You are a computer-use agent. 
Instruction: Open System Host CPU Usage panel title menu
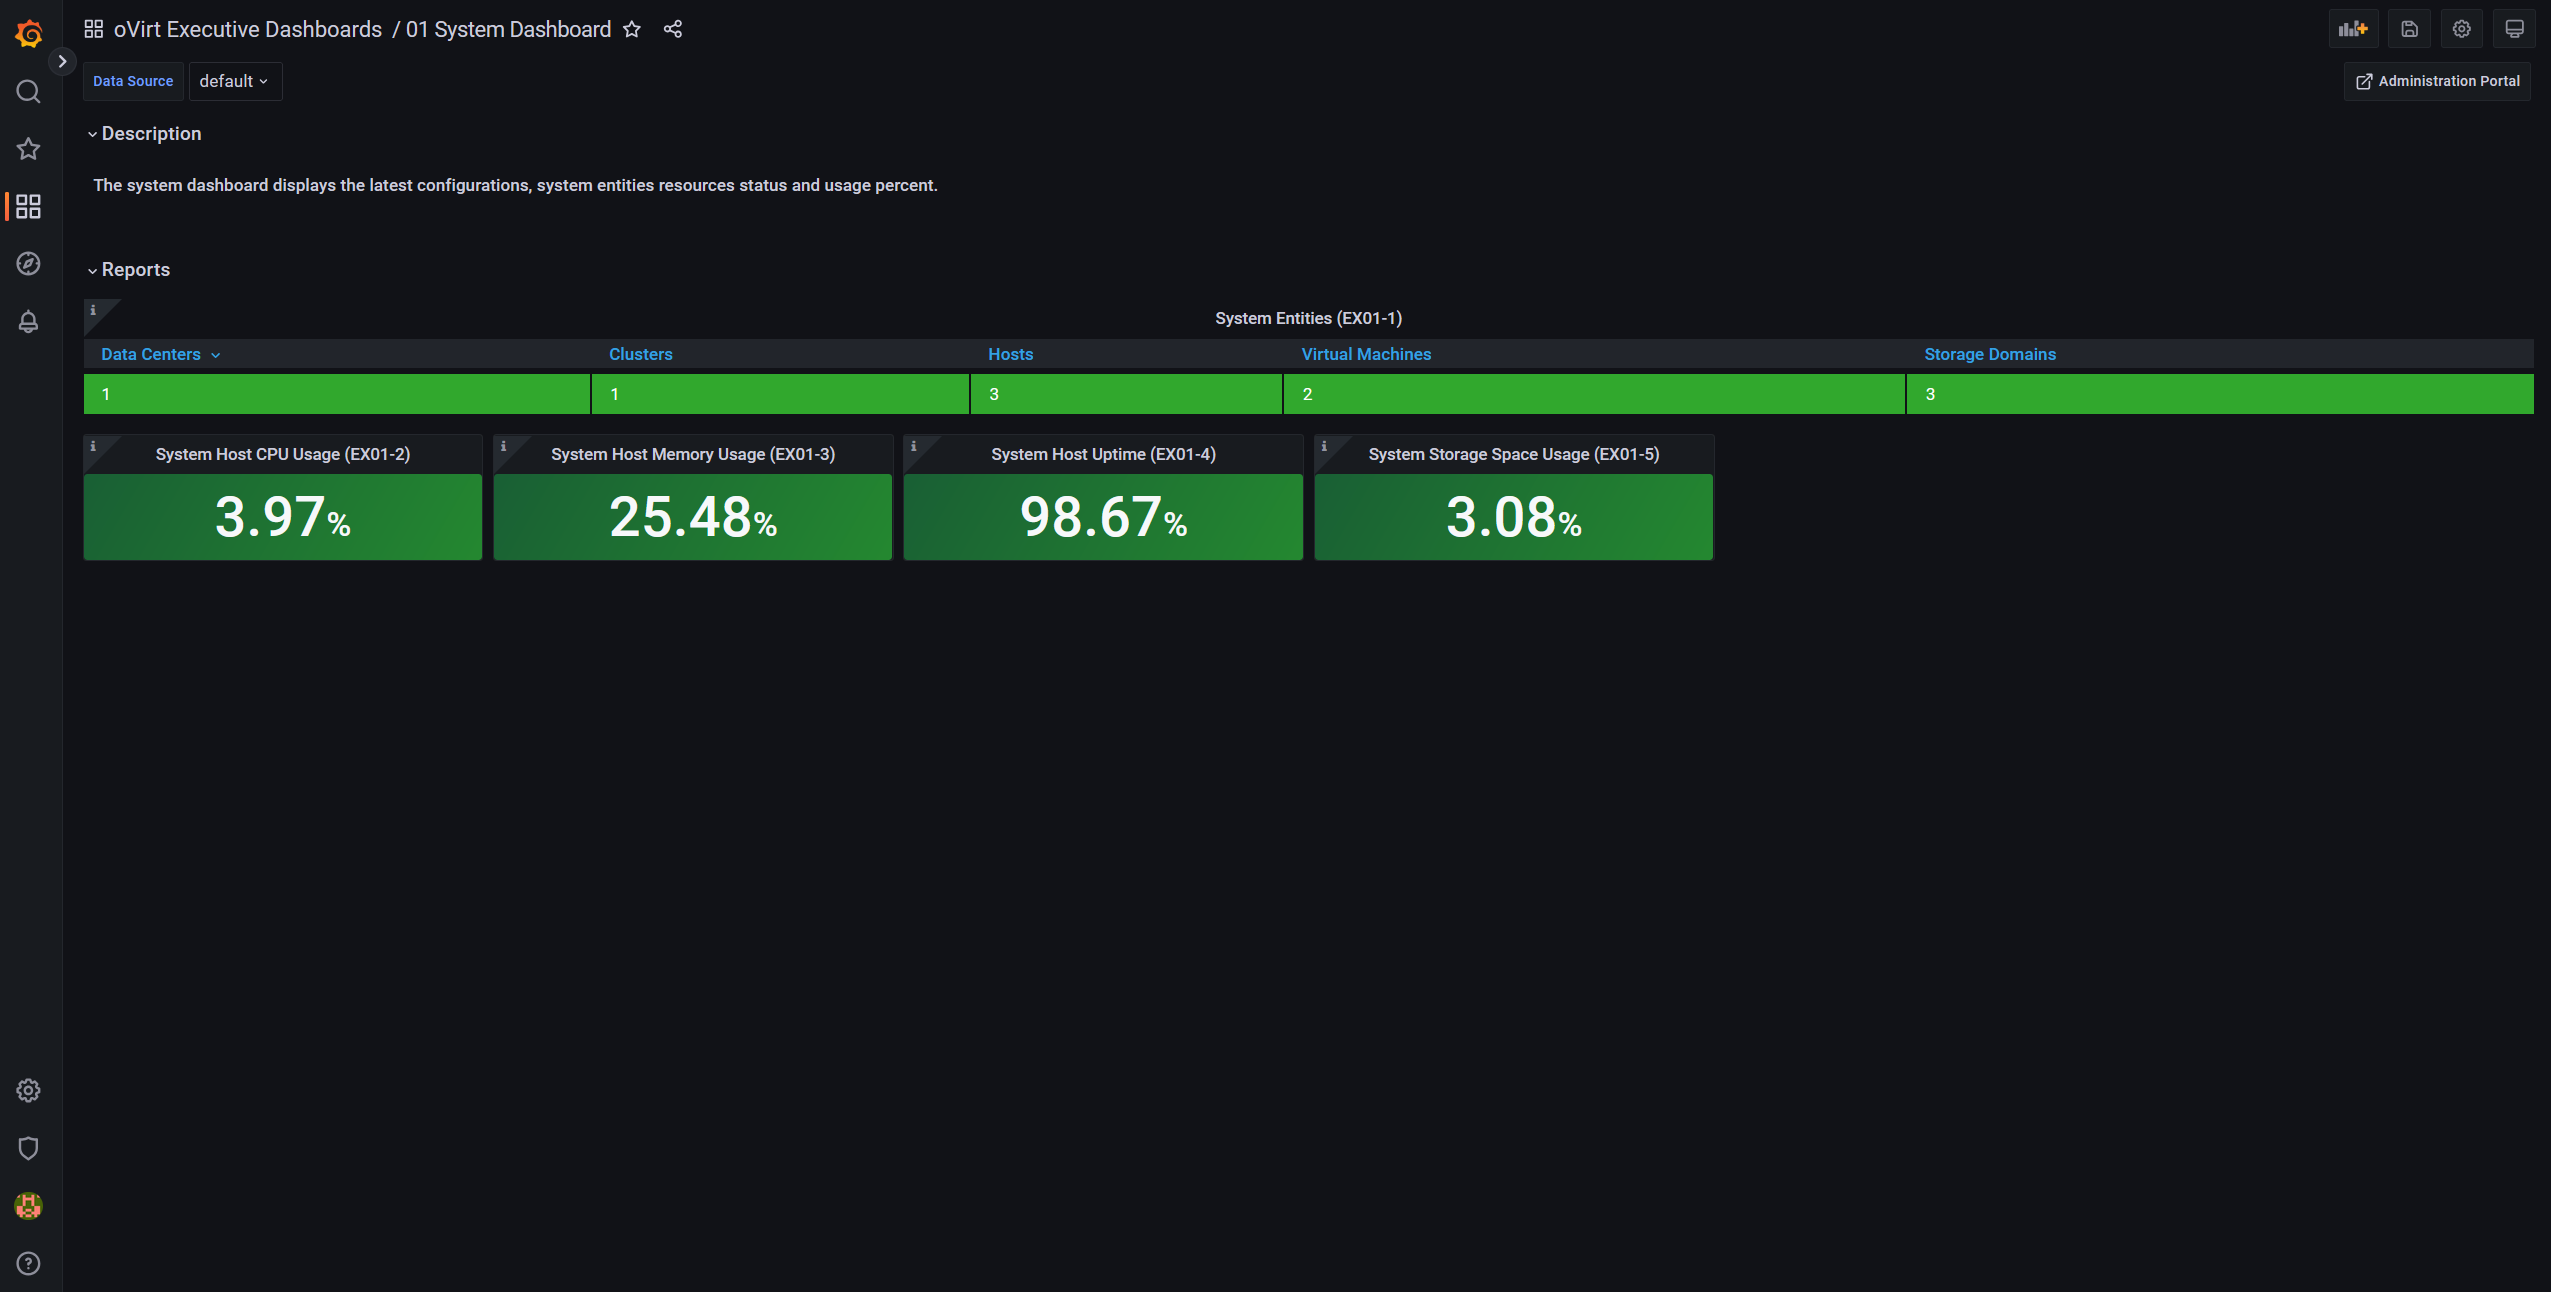(x=283, y=454)
